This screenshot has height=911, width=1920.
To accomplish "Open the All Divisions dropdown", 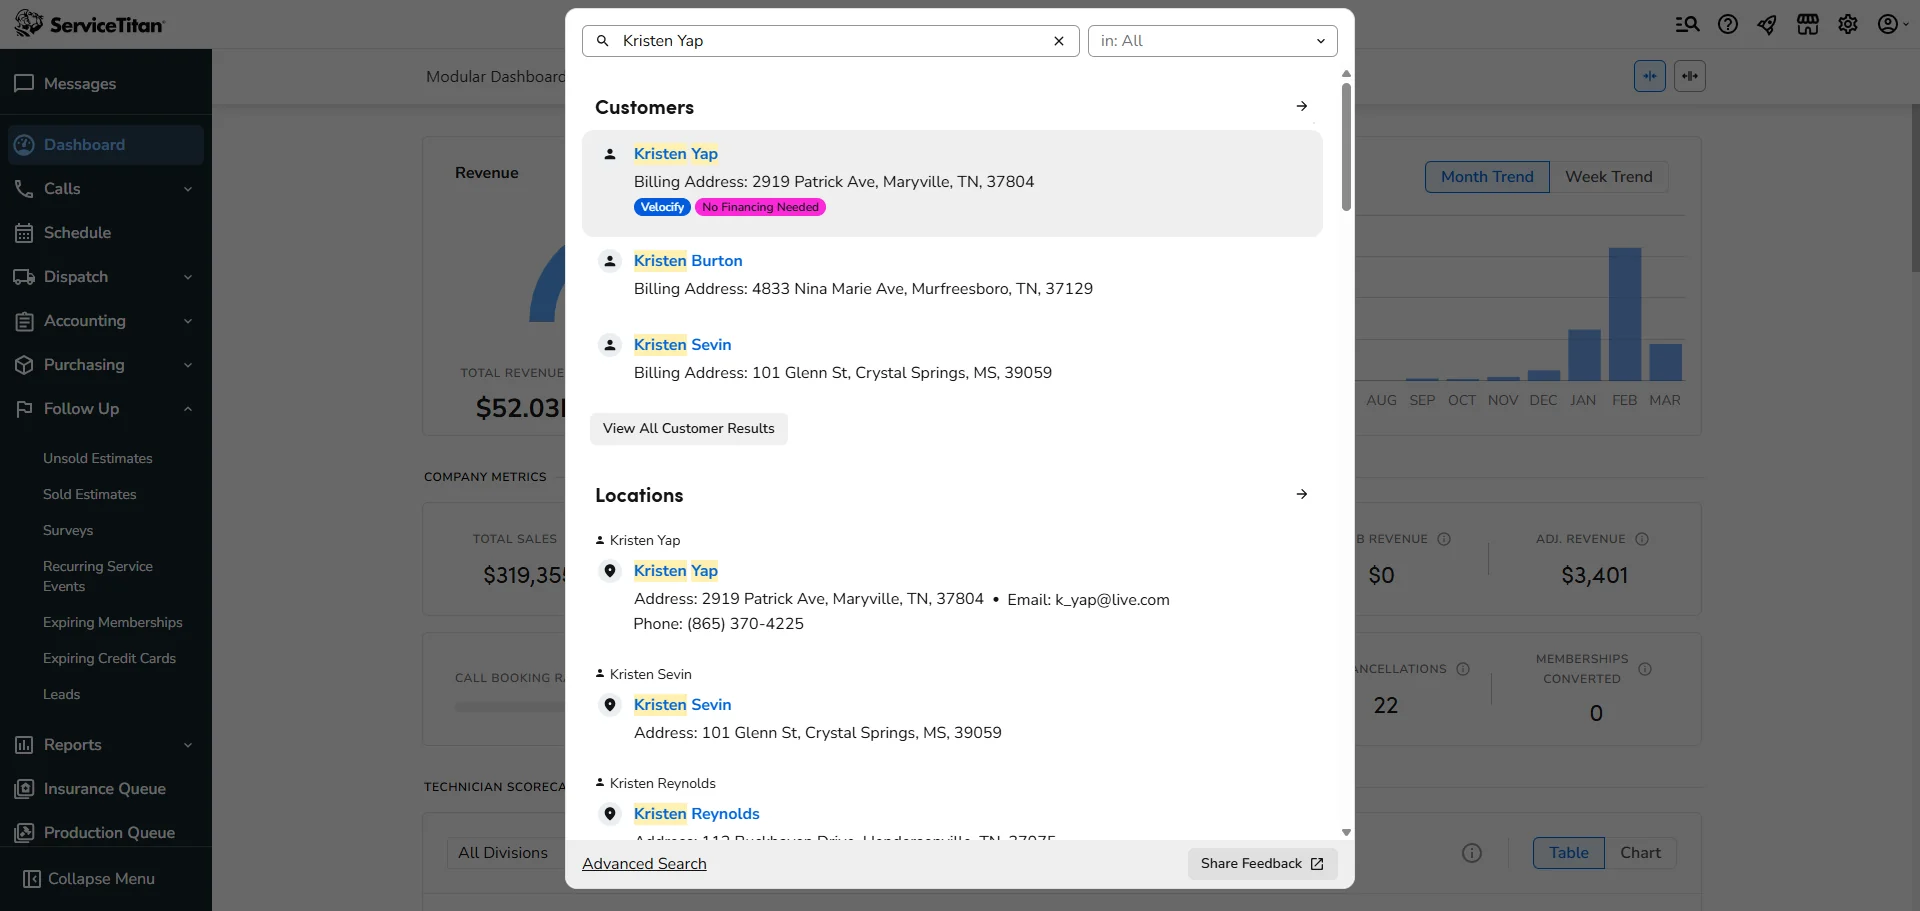I will click(x=504, y=852).
